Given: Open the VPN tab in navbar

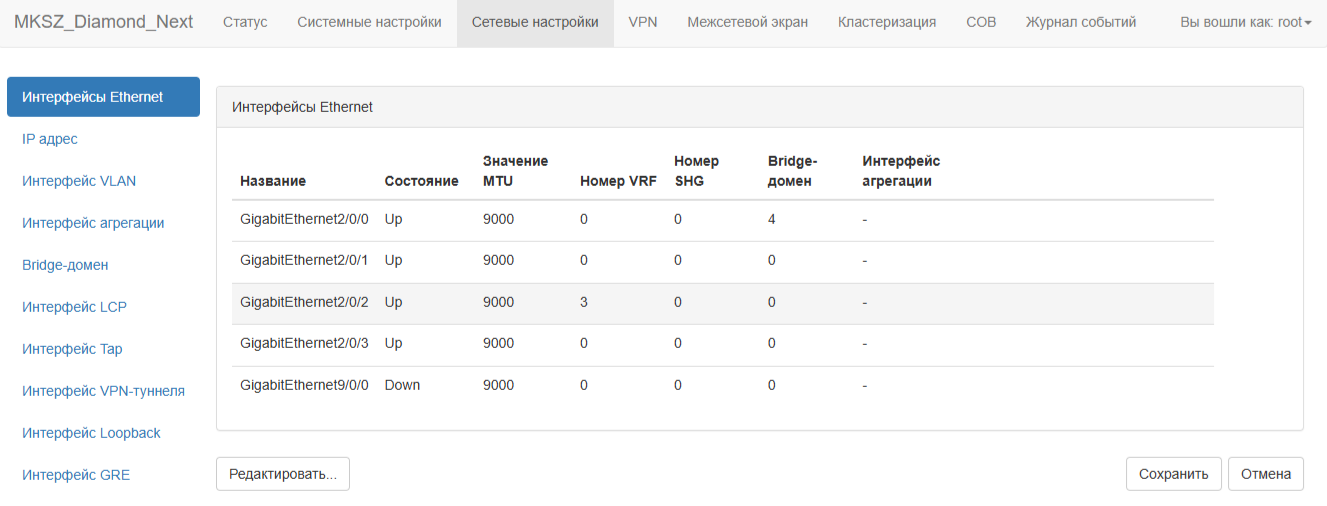Looking at the screenshot, I should coord(643,22).
